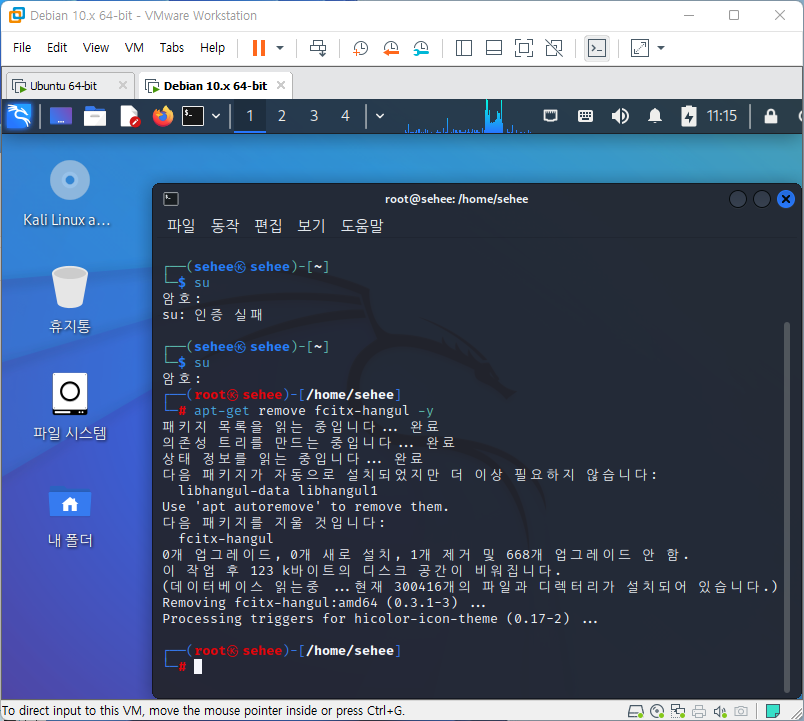Close the Ubuntu 64-bit tab
The image size is (804, 721).
pos(123,85)
